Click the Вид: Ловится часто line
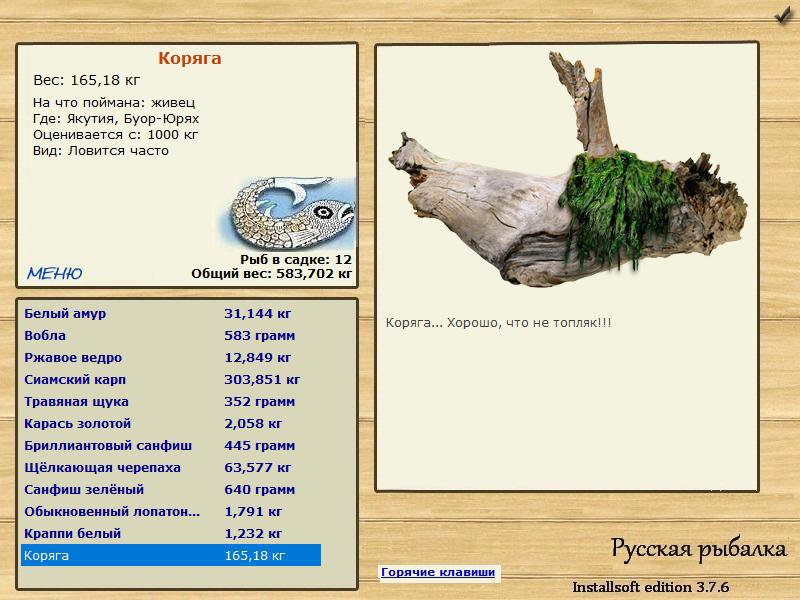 (x=101, y=151)
